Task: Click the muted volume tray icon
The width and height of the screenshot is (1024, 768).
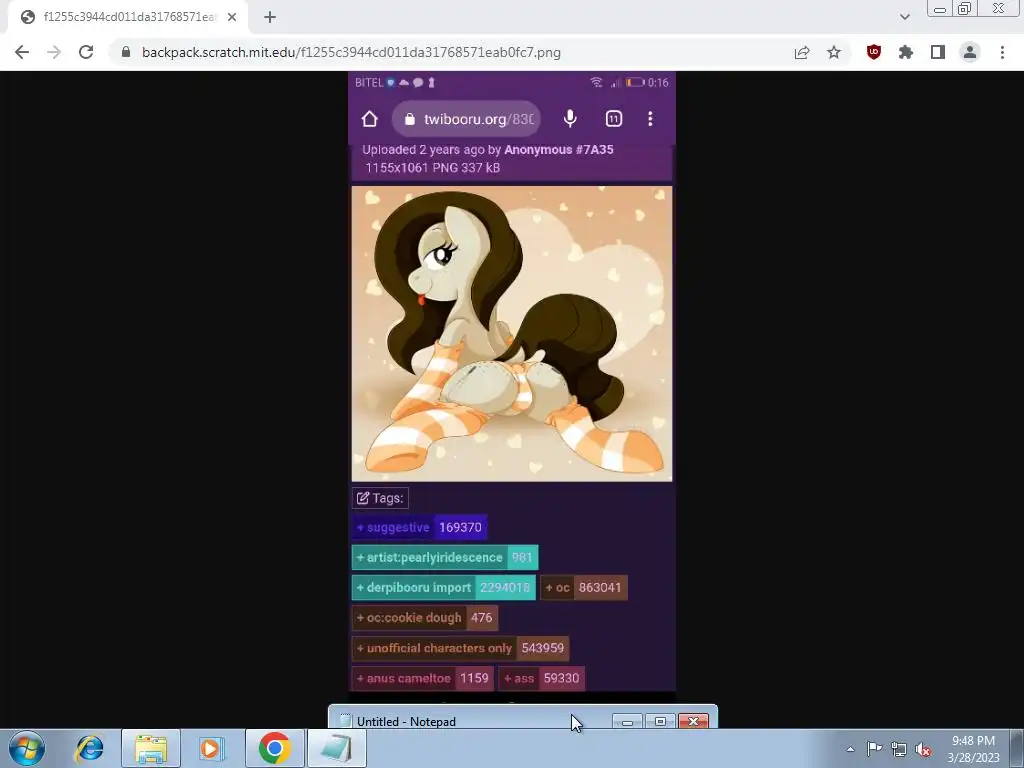Action: click(x=923, y=749)
